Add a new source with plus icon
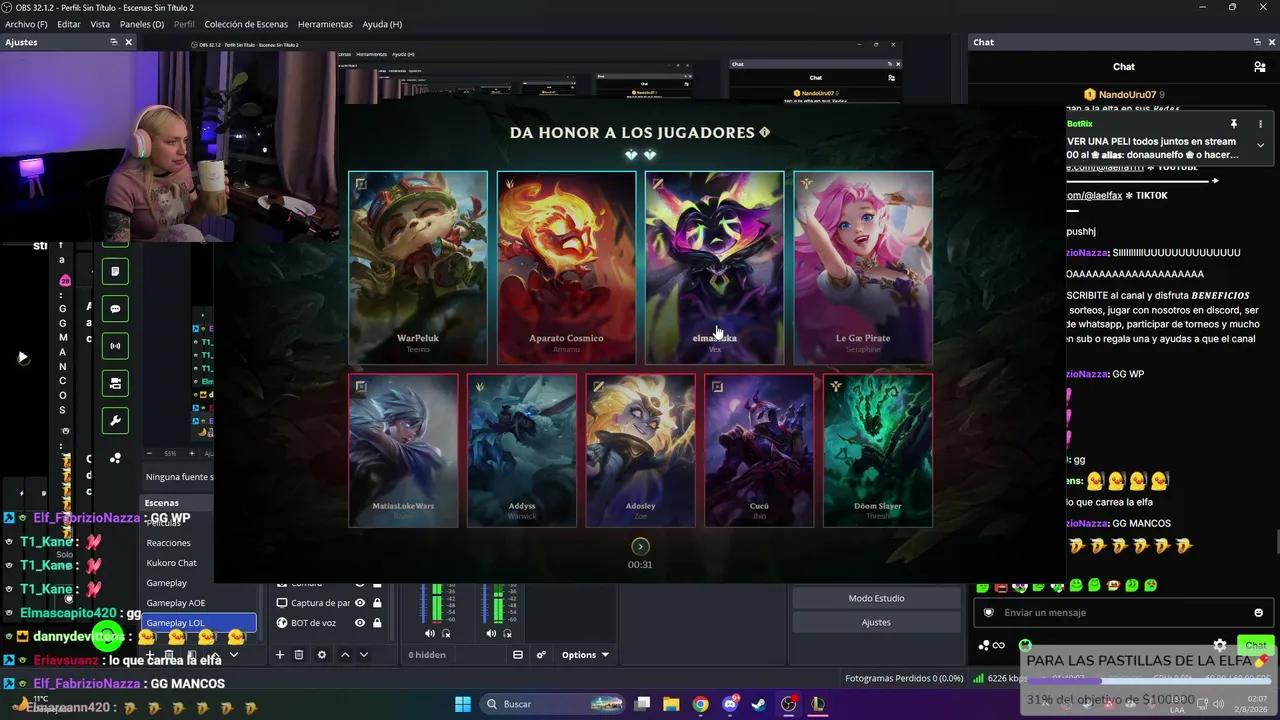This screenshot has width=1280, height=720. click(280, 655)
